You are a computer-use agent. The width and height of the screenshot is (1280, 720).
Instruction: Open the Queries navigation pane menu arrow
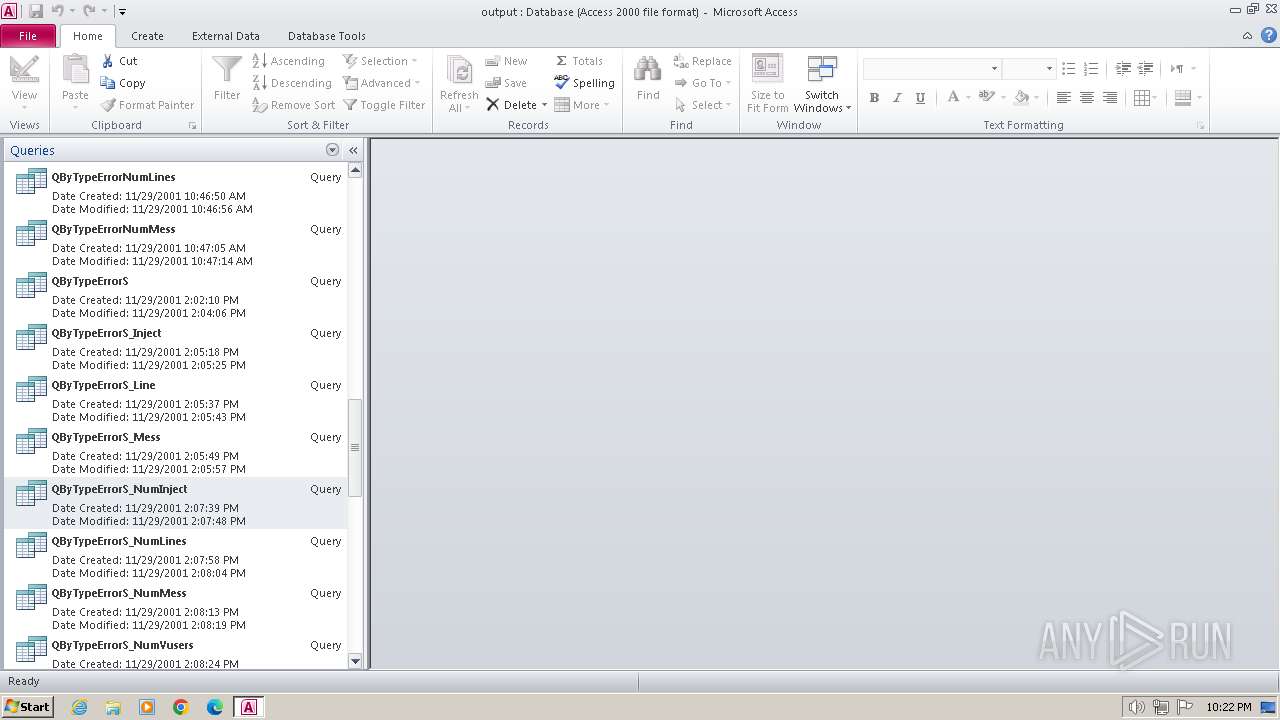pyautogui.click(x=332, y=150)
